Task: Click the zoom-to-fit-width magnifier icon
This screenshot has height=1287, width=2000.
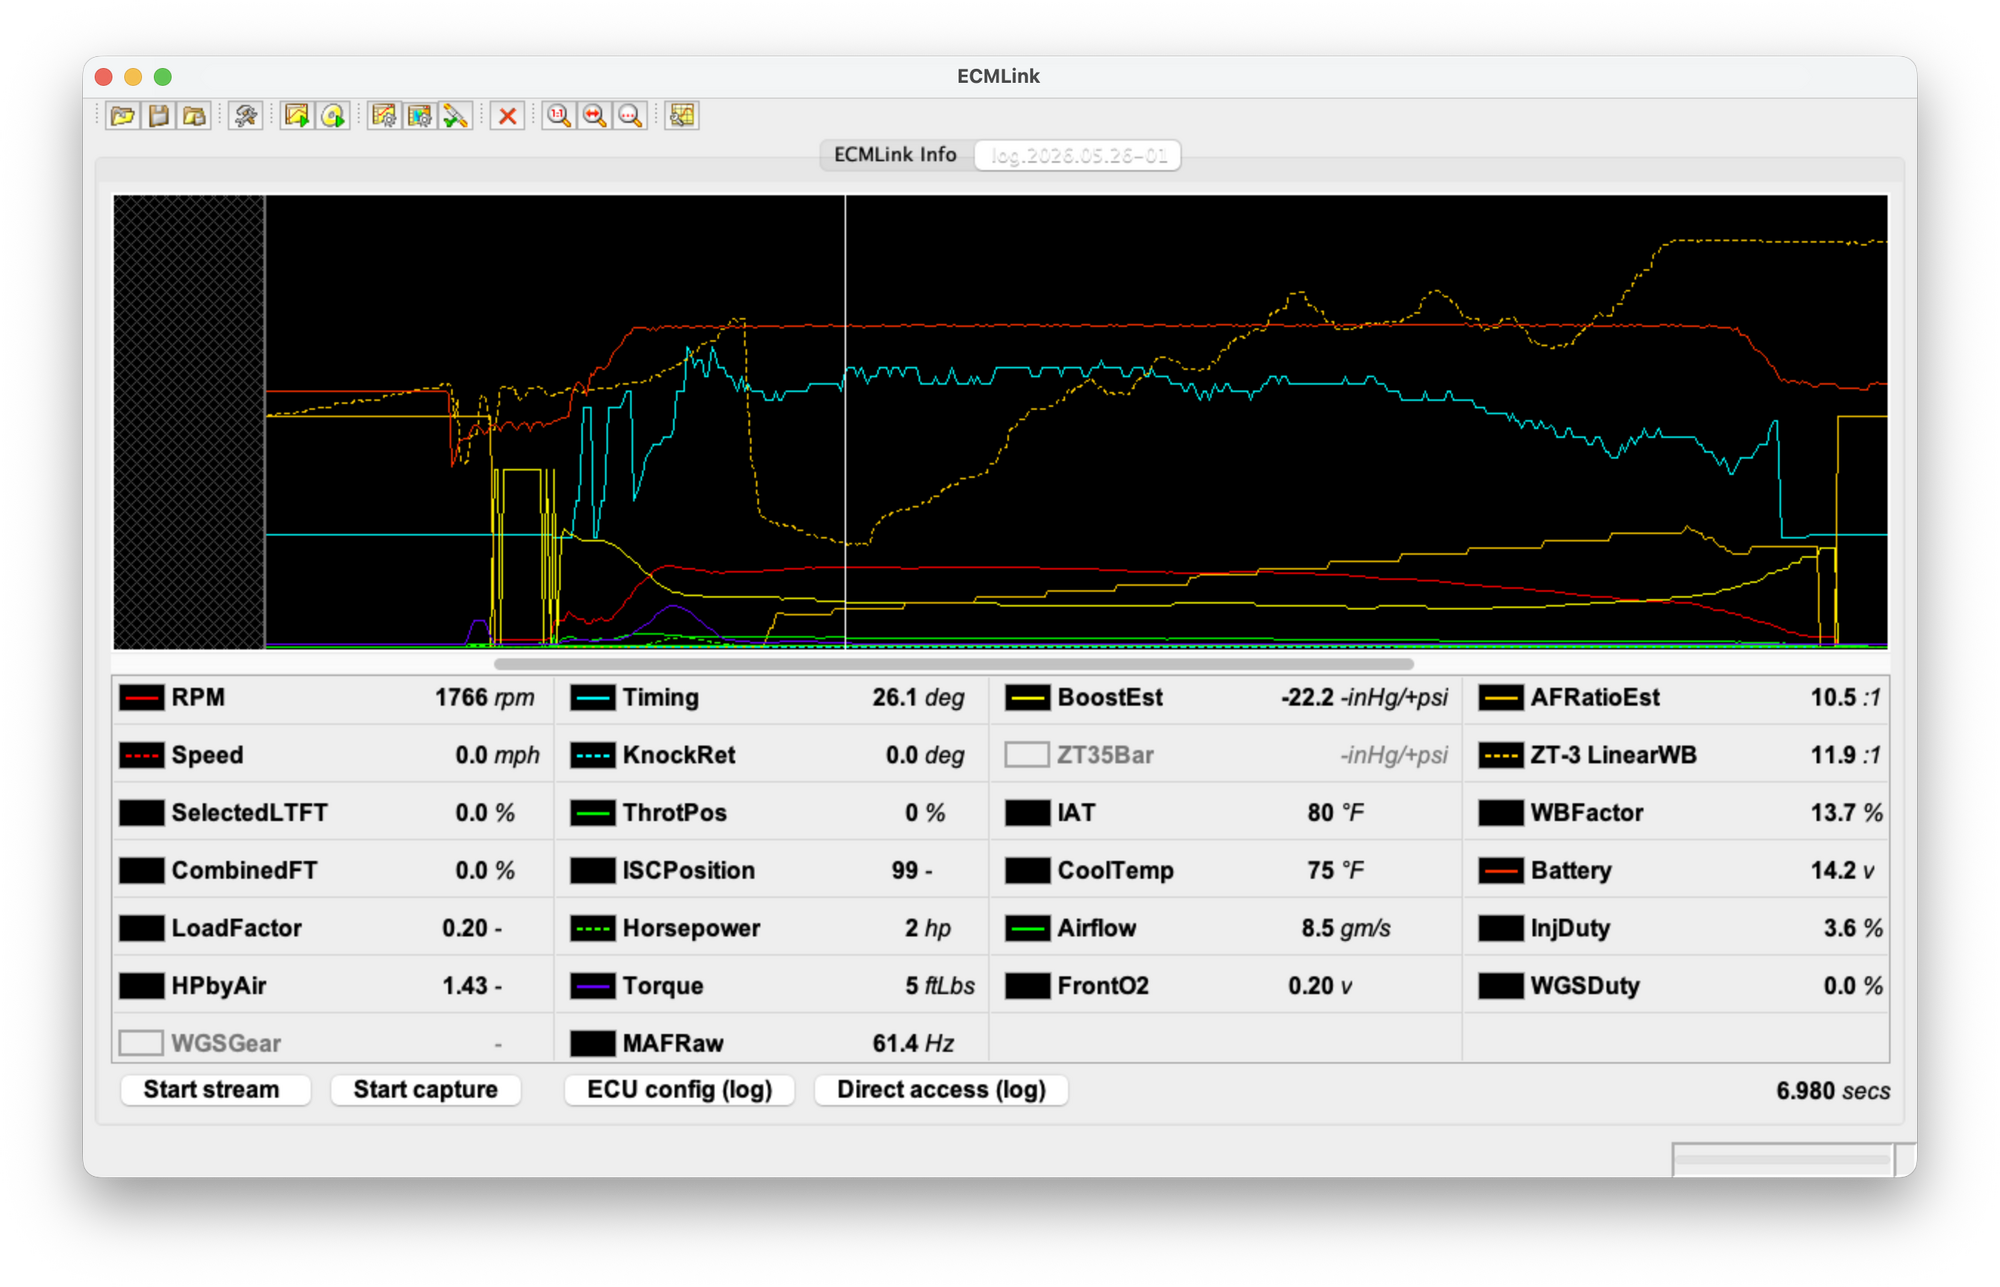Action: click(595, 116)
